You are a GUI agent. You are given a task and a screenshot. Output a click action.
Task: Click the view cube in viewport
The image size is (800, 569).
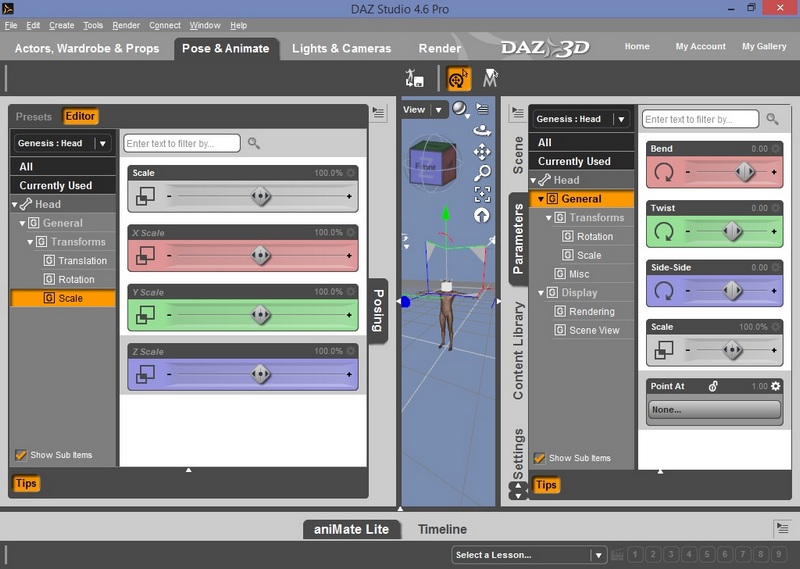(x=433, y=163)
